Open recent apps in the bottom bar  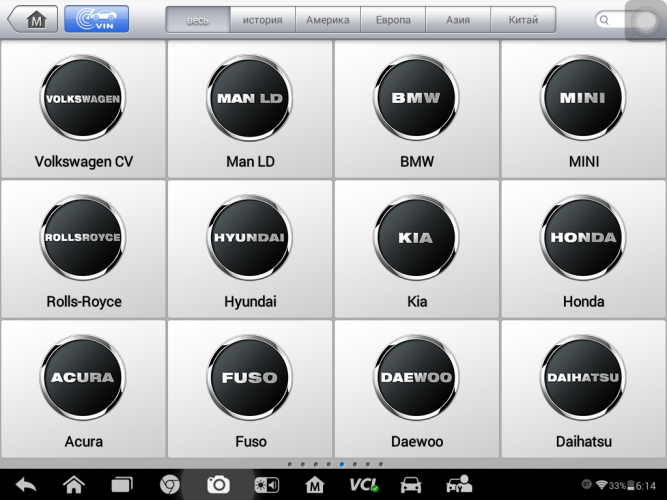point(122,485)
